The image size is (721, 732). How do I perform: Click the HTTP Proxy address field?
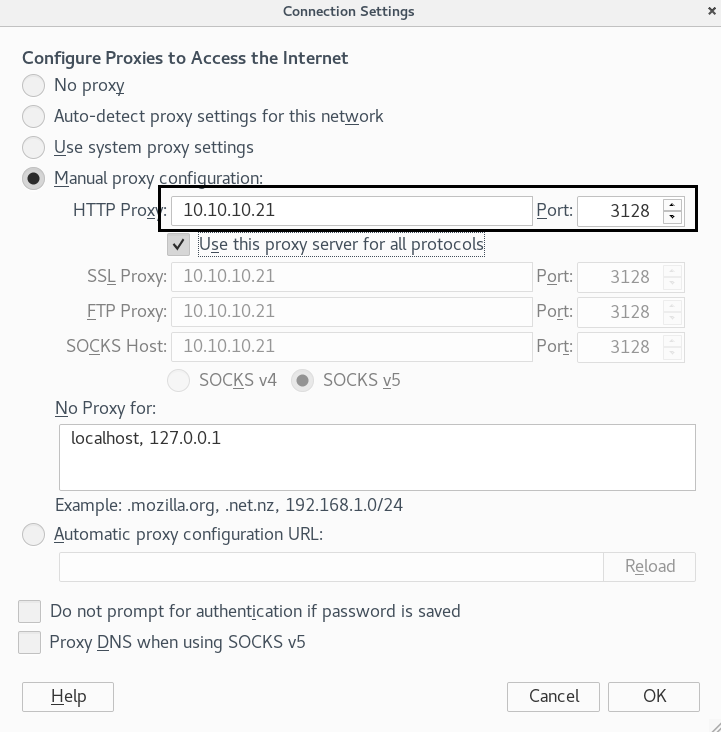pos(351,211)
